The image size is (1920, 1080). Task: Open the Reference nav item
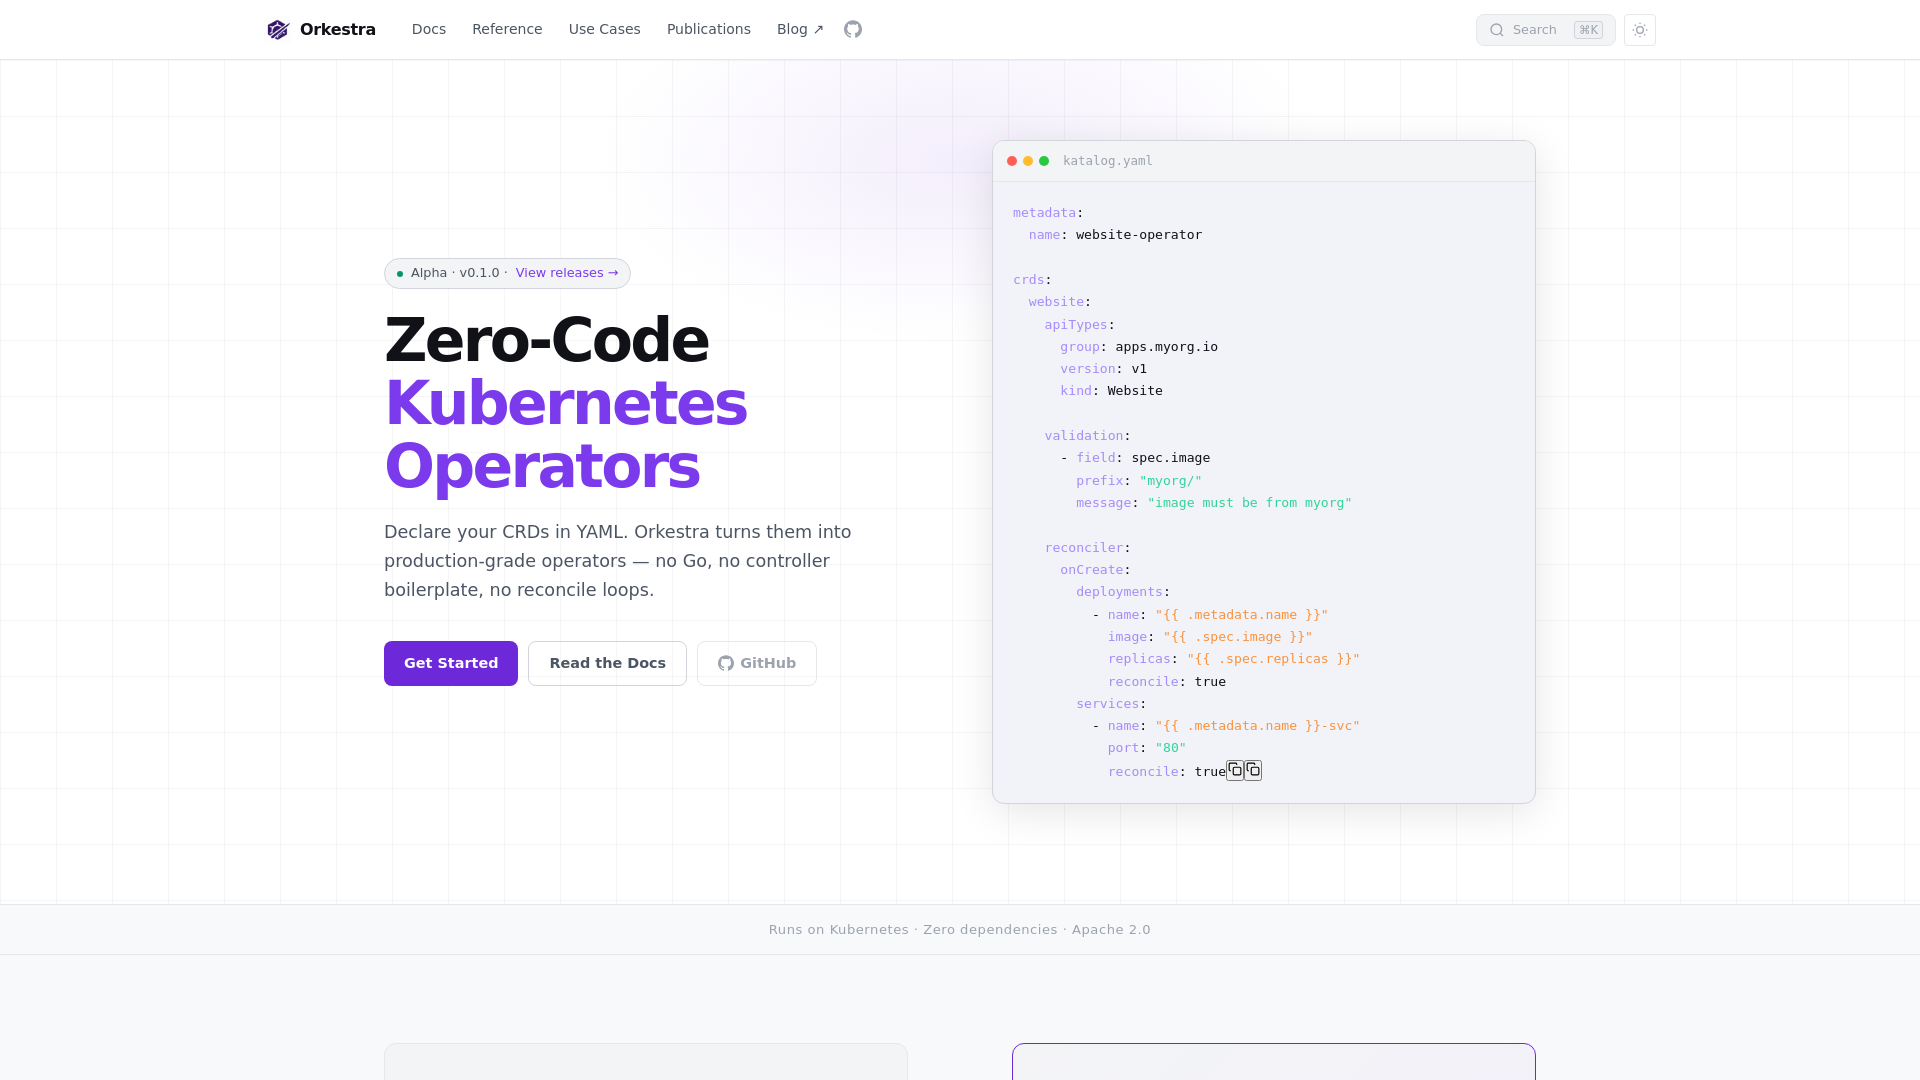(x=507, y=29)
